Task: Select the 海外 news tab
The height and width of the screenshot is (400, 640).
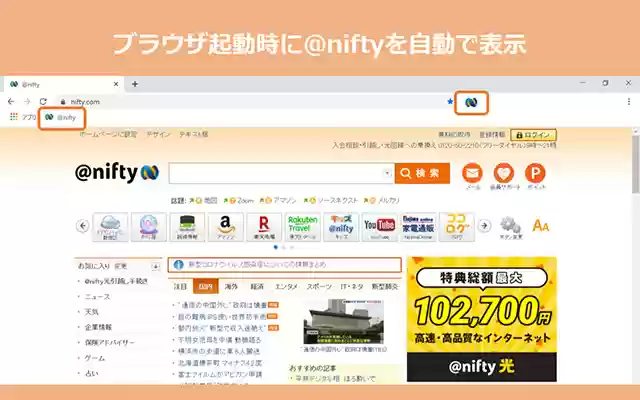Action: tap(231, 287)
